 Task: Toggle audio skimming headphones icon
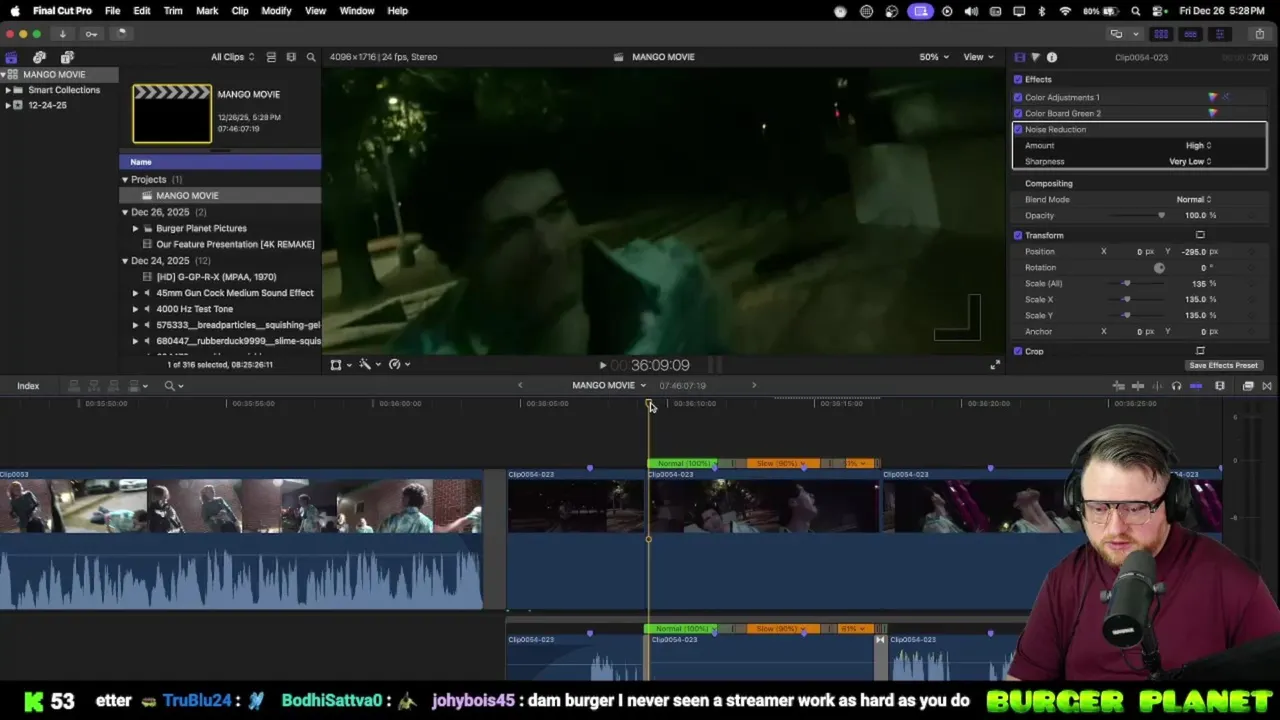(x=1176, y=386)
